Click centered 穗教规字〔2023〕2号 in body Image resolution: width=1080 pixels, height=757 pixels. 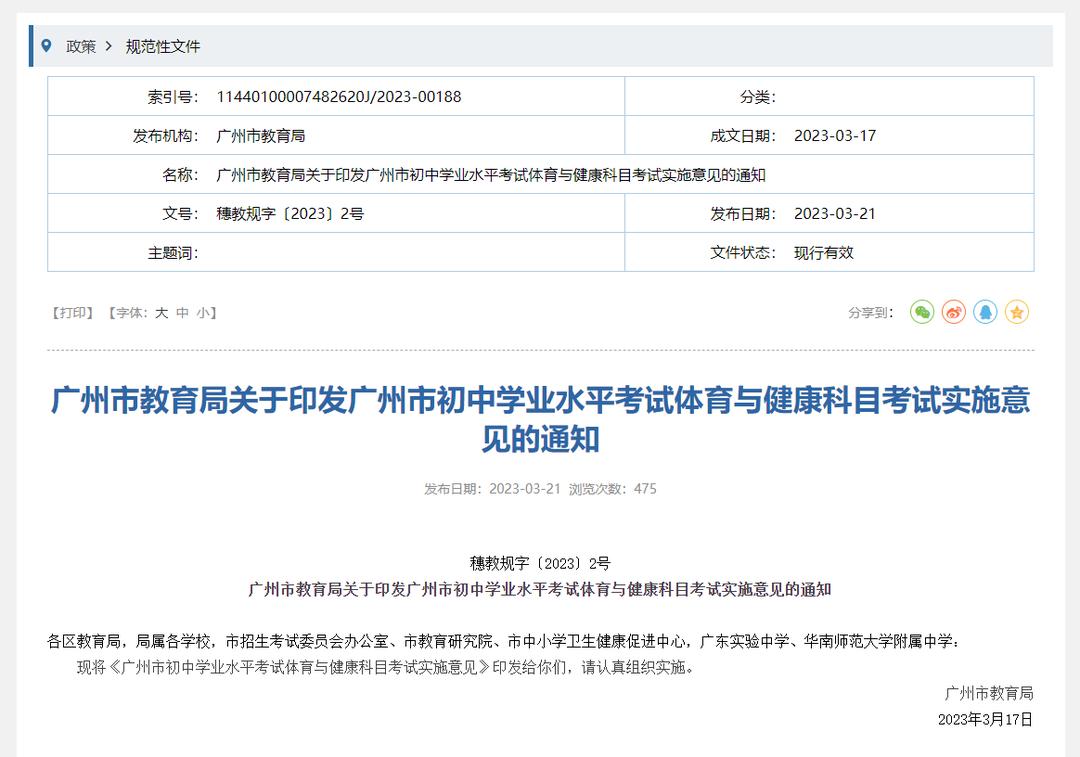tap(540, 563)
